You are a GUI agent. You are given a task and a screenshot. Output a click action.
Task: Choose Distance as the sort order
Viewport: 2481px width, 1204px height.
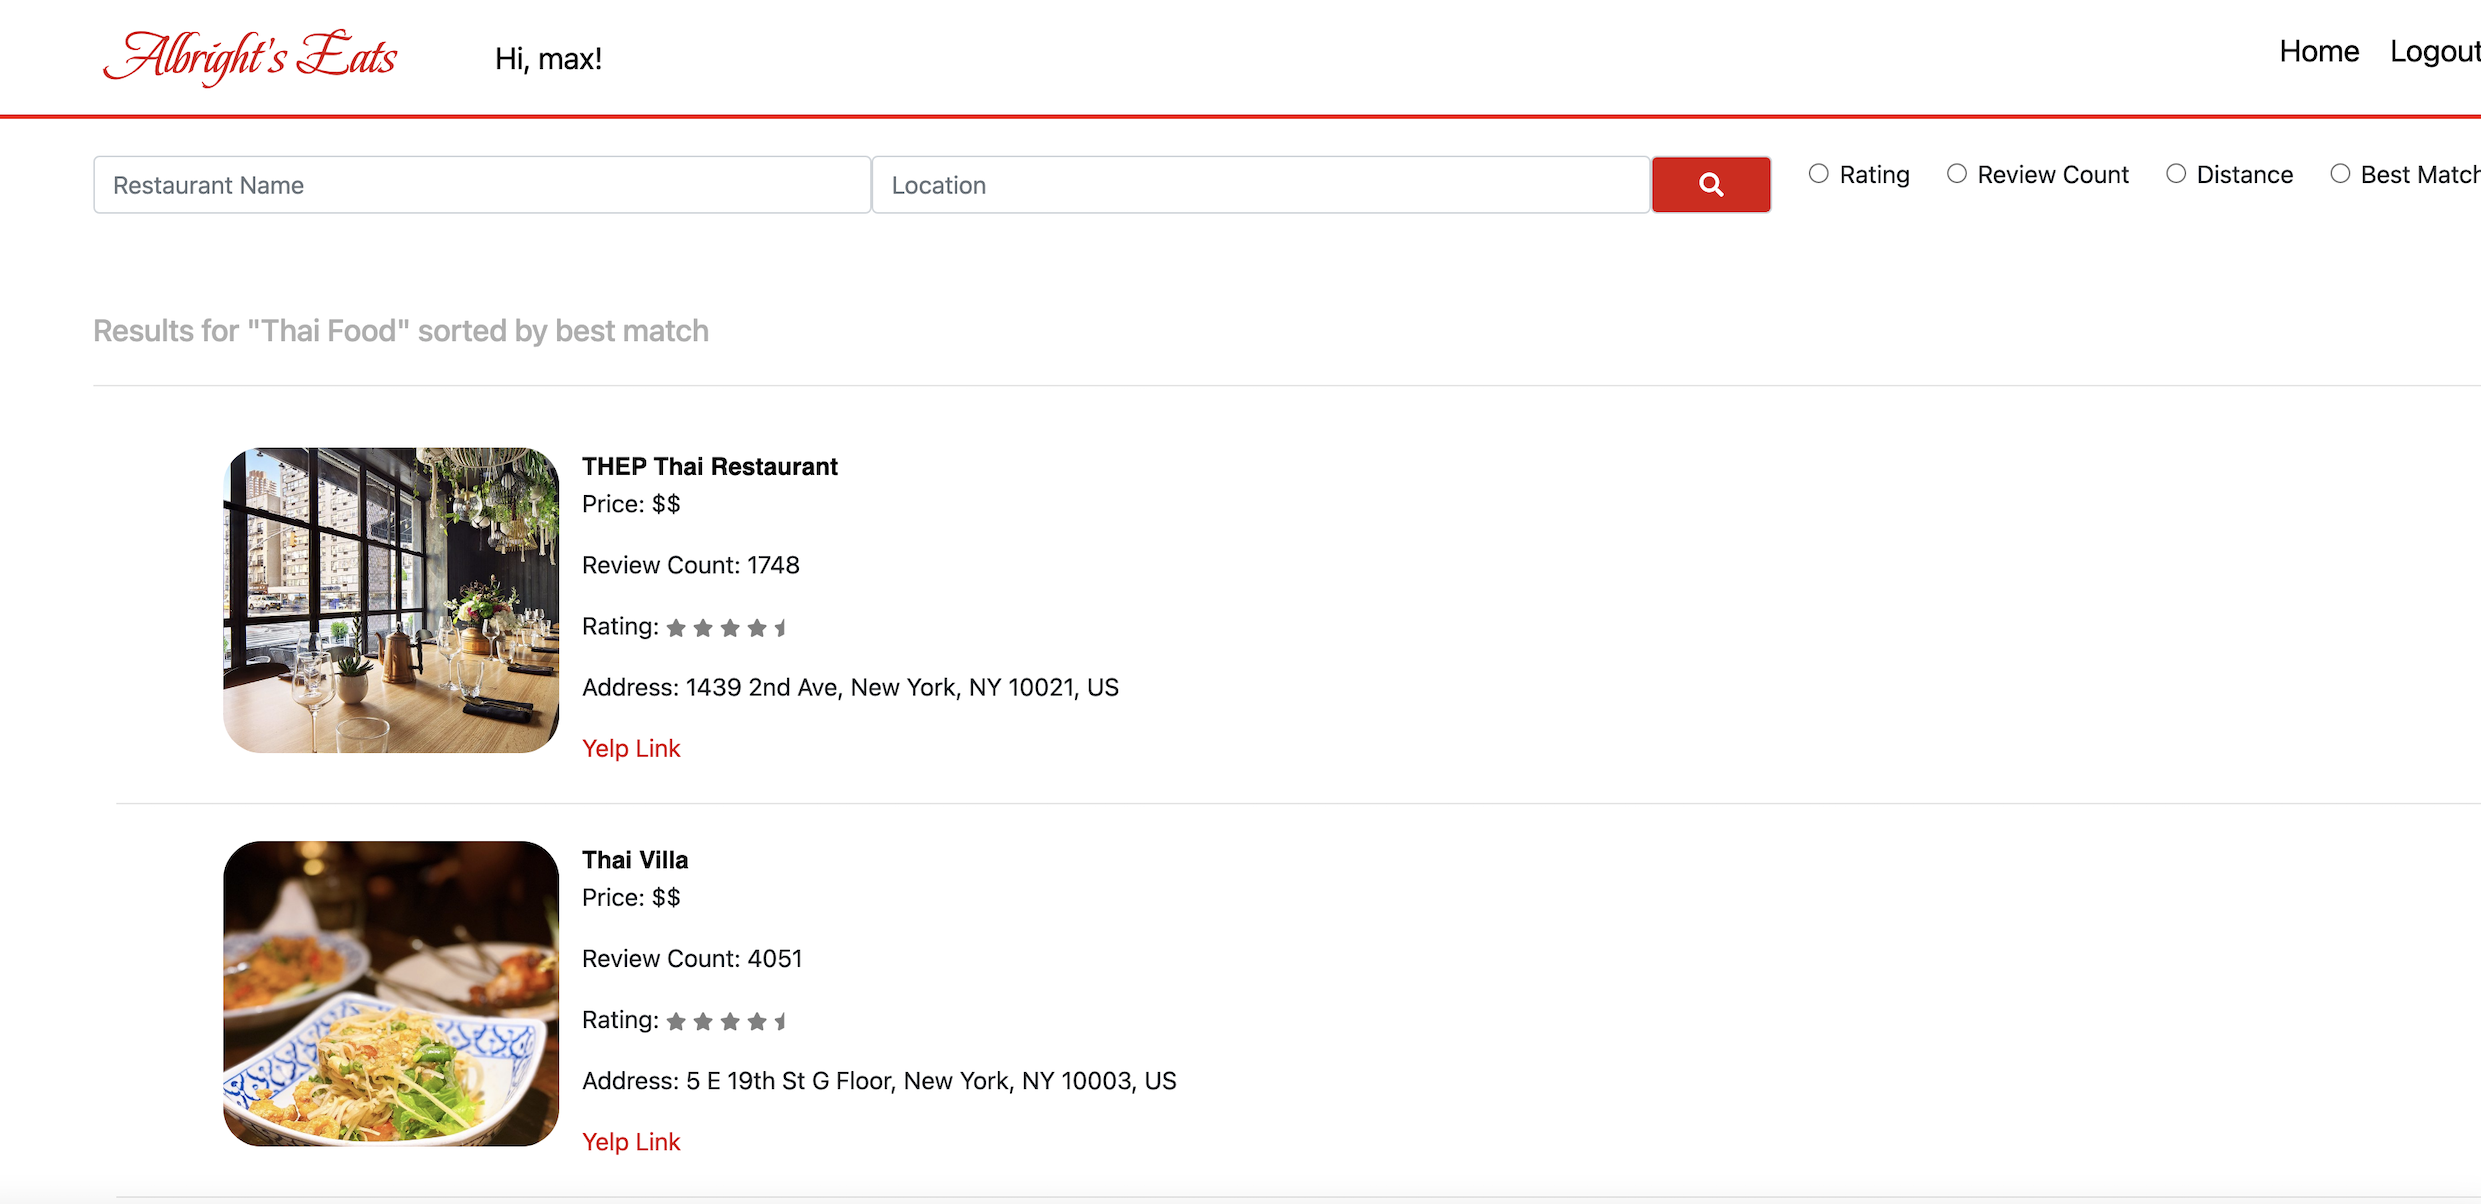(2176, 173)
